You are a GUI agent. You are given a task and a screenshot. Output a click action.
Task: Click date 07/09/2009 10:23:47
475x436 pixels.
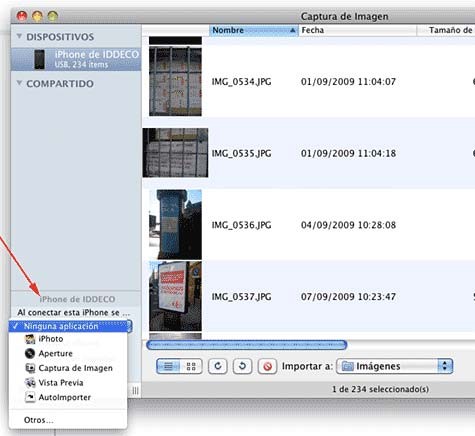tap(348, 297)
